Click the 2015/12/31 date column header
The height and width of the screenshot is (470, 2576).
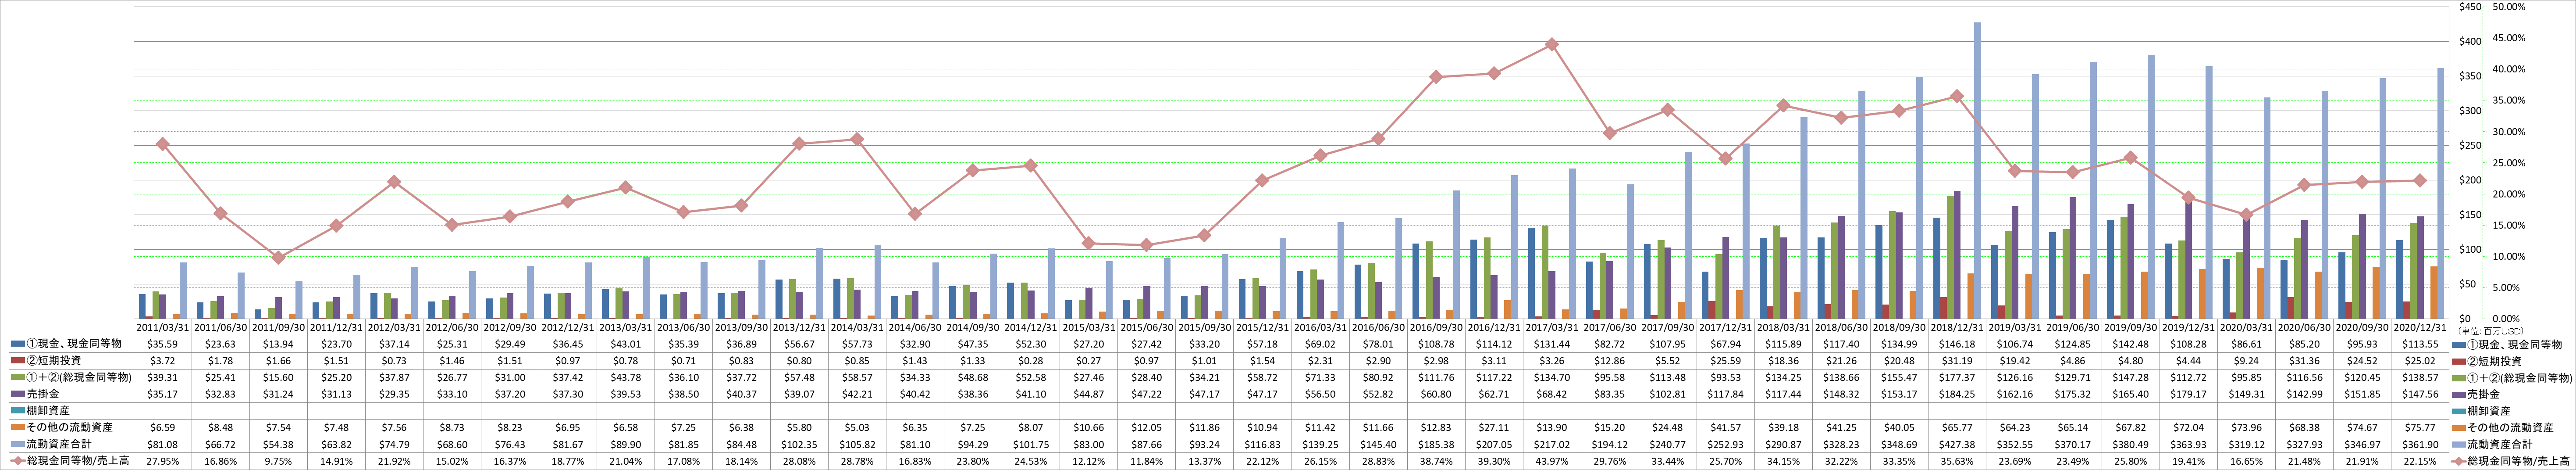(1262, 327)
